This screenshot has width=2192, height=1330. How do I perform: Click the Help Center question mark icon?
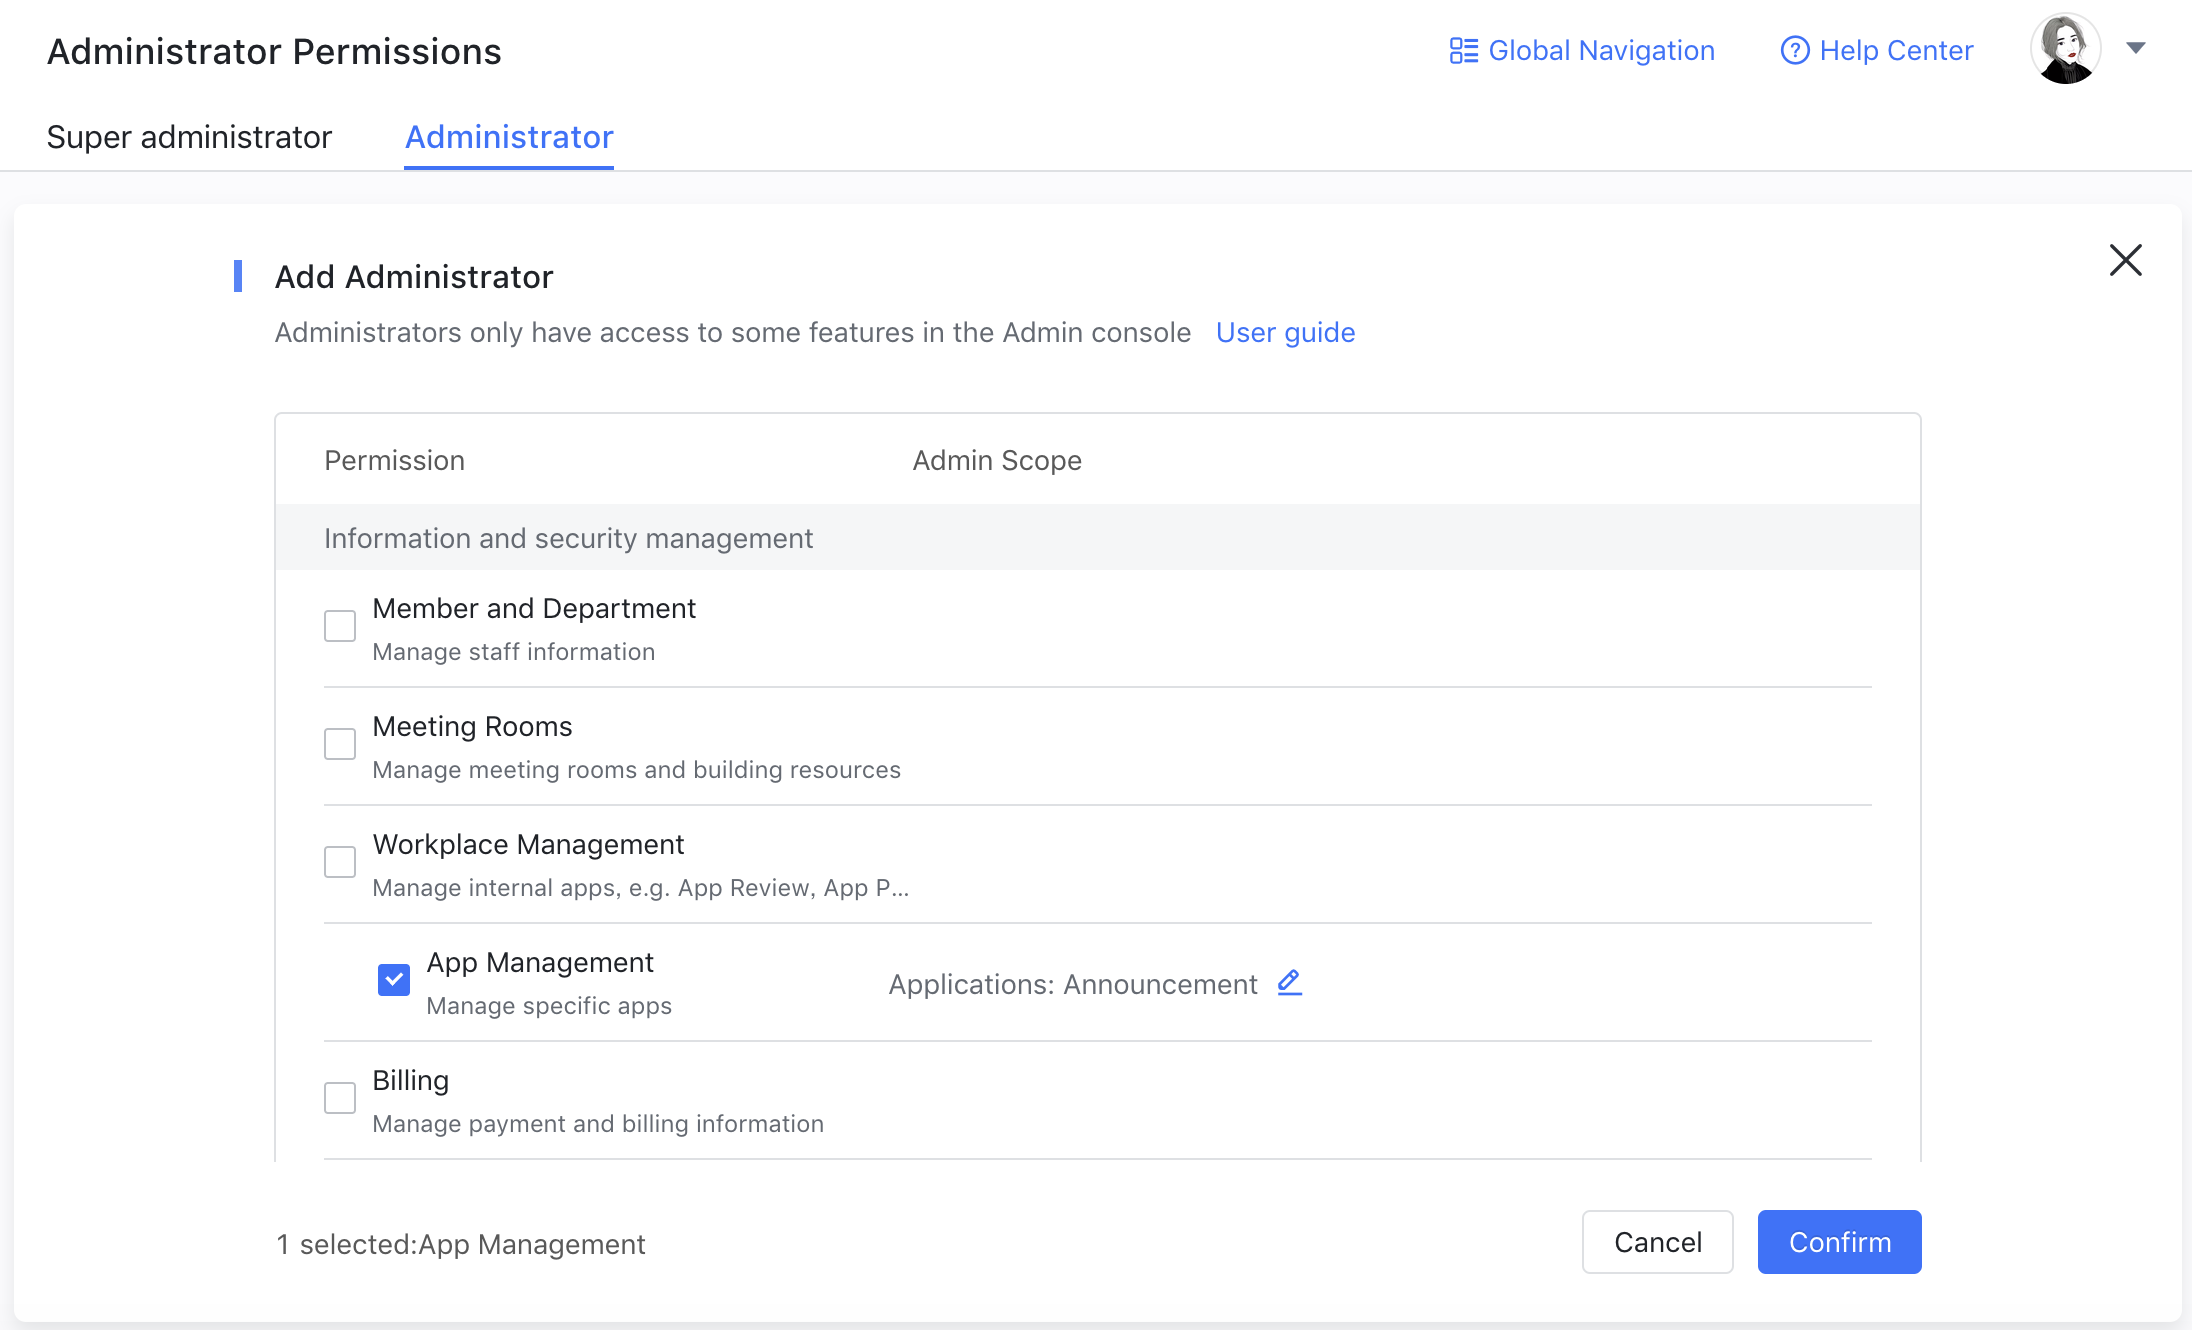coord(1795,50)
